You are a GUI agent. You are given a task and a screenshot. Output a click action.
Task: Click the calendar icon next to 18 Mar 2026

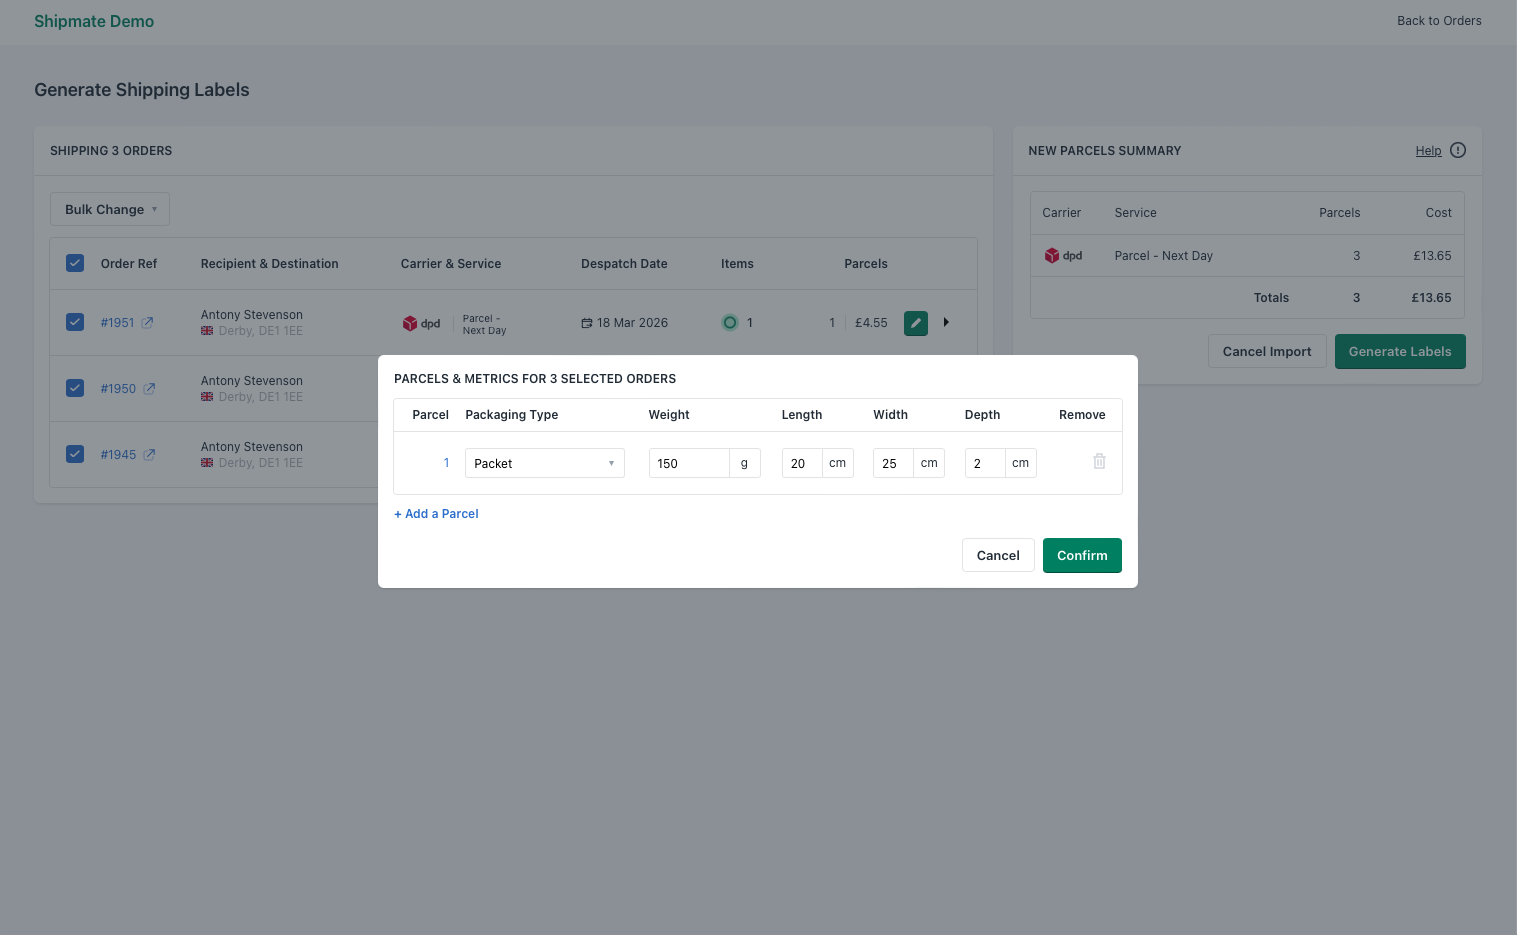coord(588,322)
